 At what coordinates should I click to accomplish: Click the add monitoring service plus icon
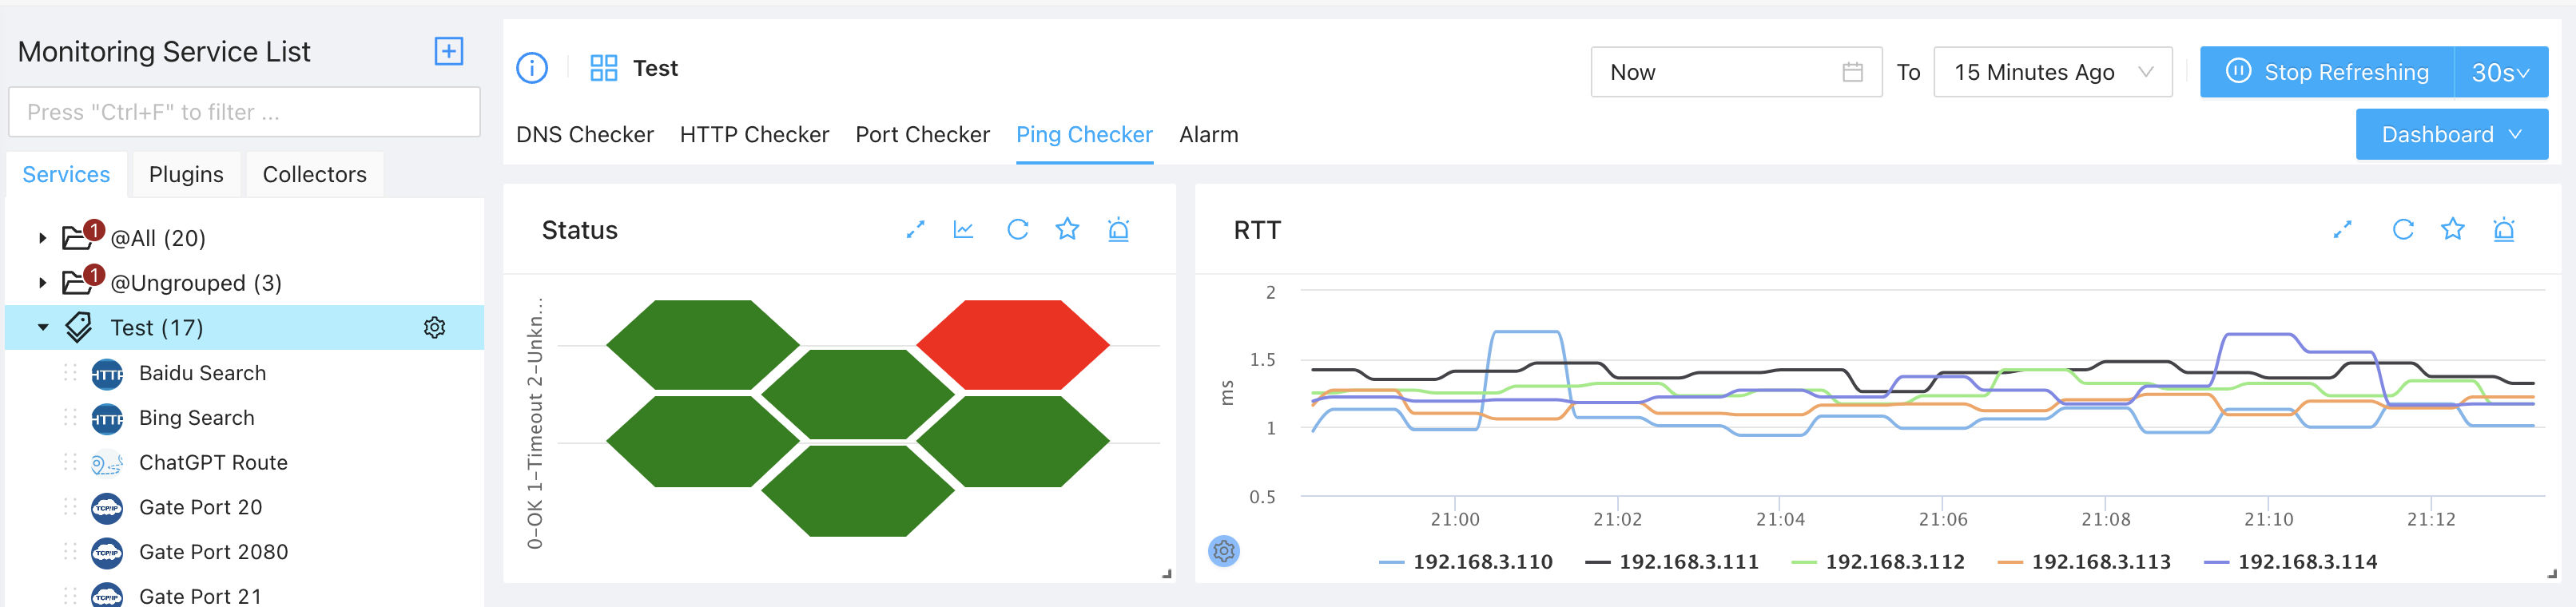(x=448, y=51)
